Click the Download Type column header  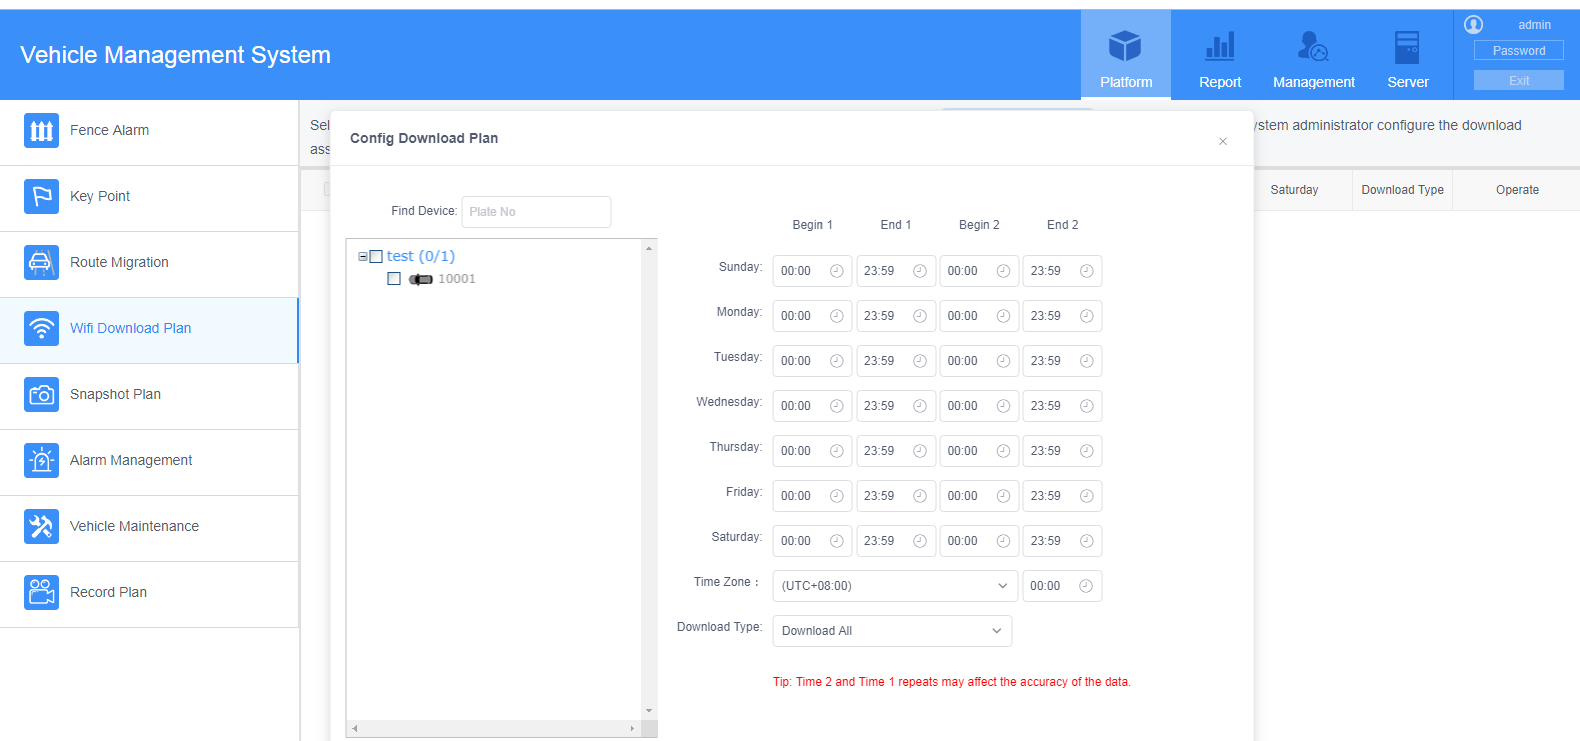click(1403, 190)
